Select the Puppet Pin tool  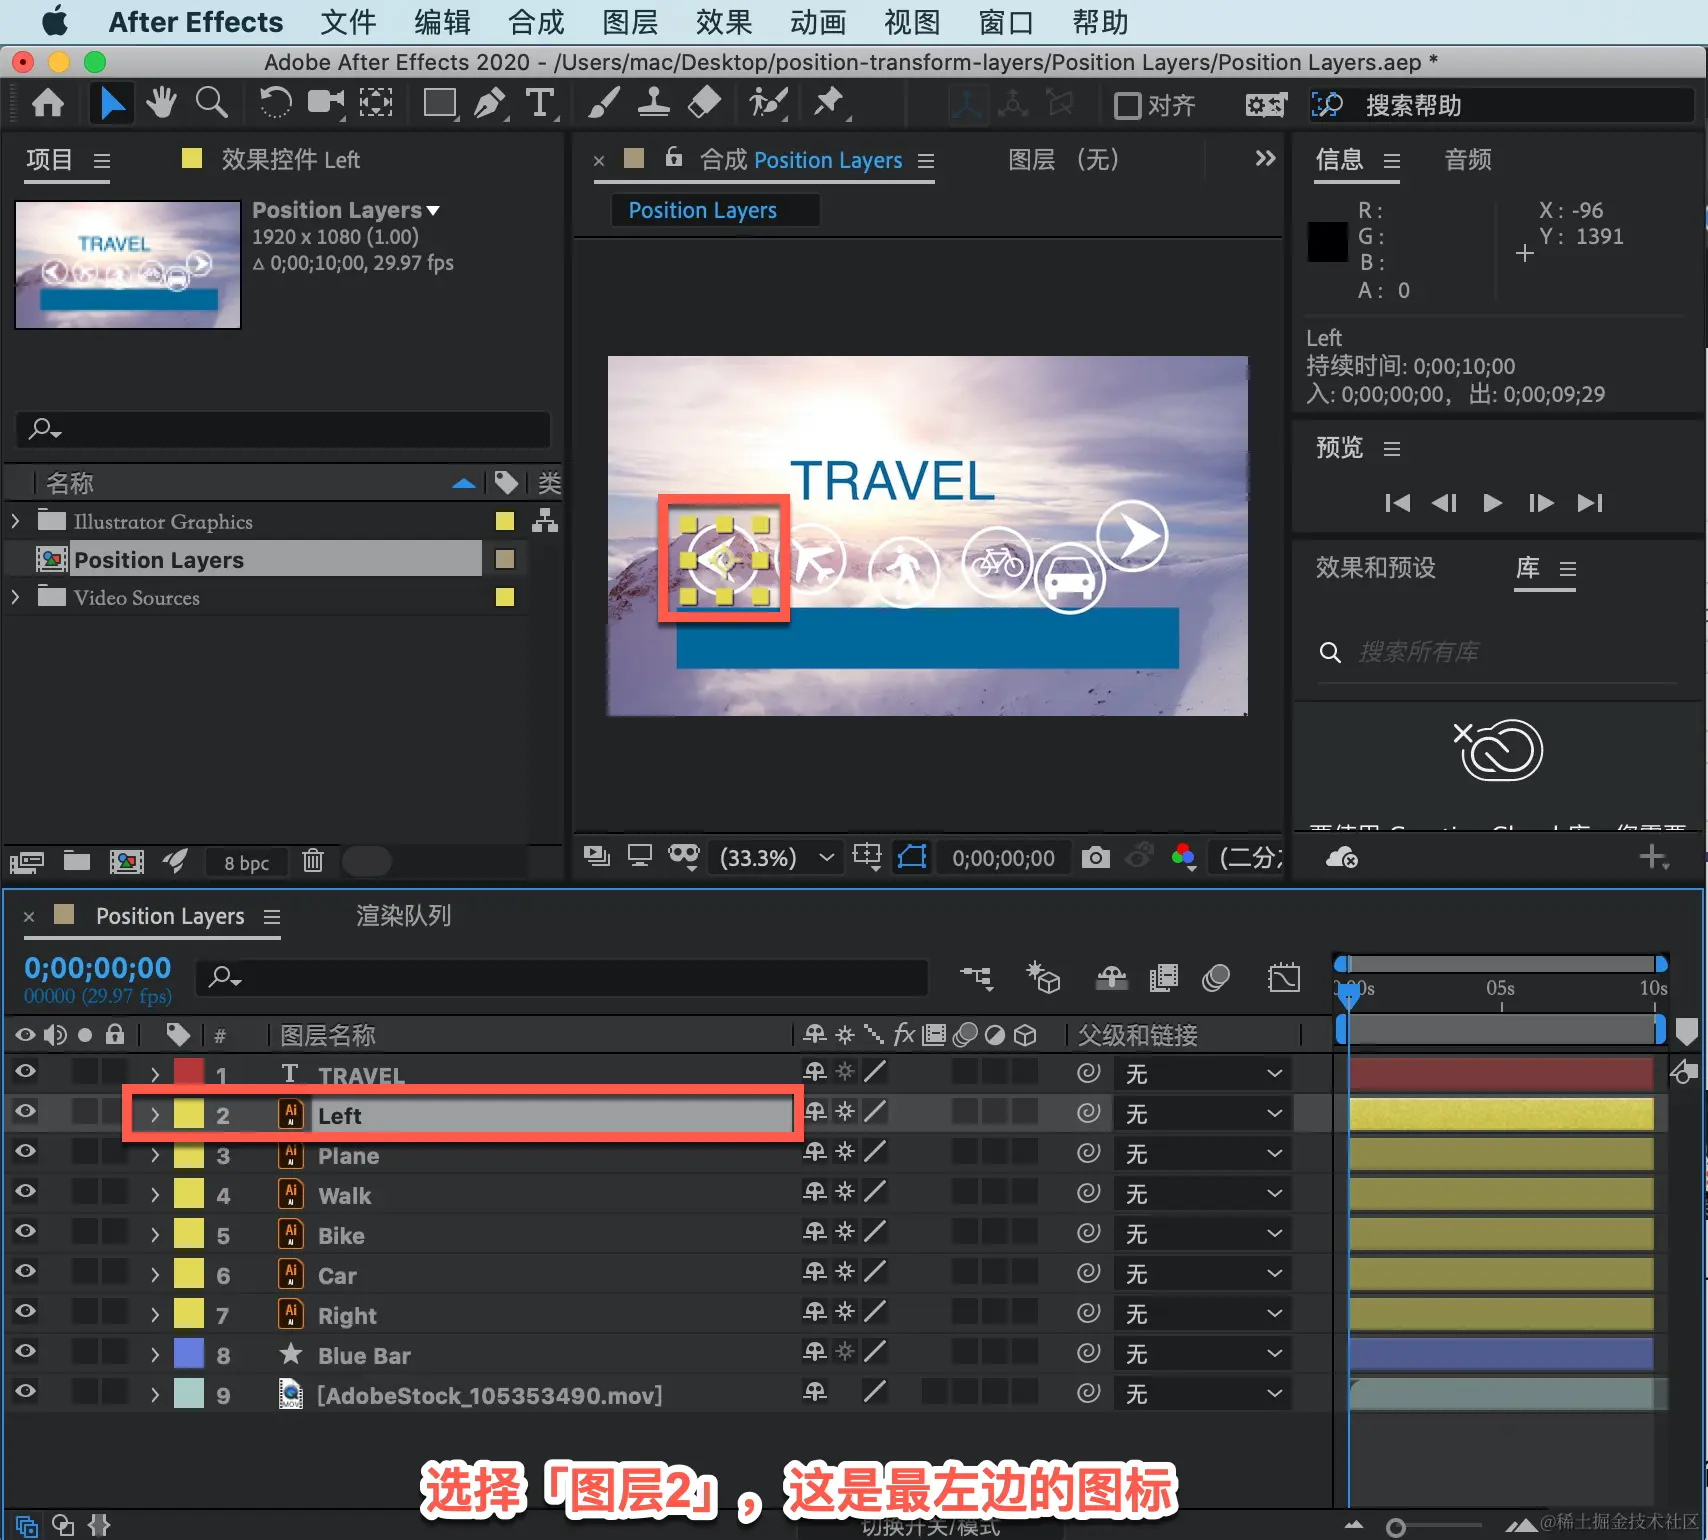tap(829, 103)
